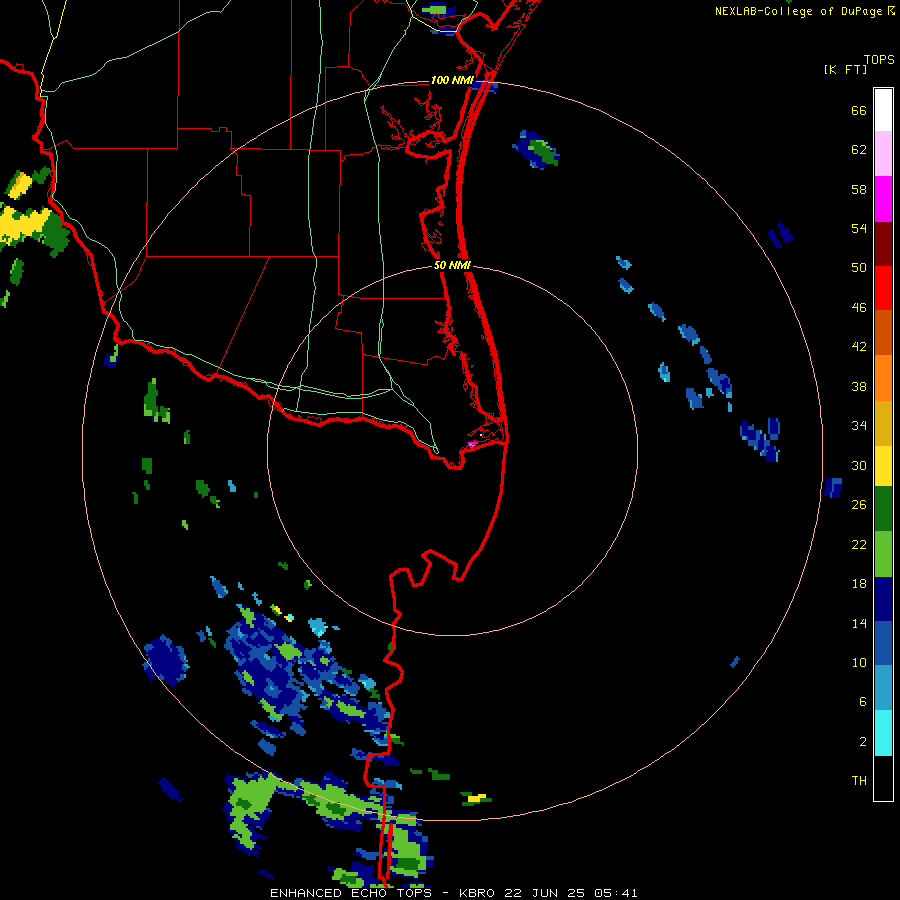
Task: Pick the dark orange legend swatch
Action: click(x=883, y=333)
